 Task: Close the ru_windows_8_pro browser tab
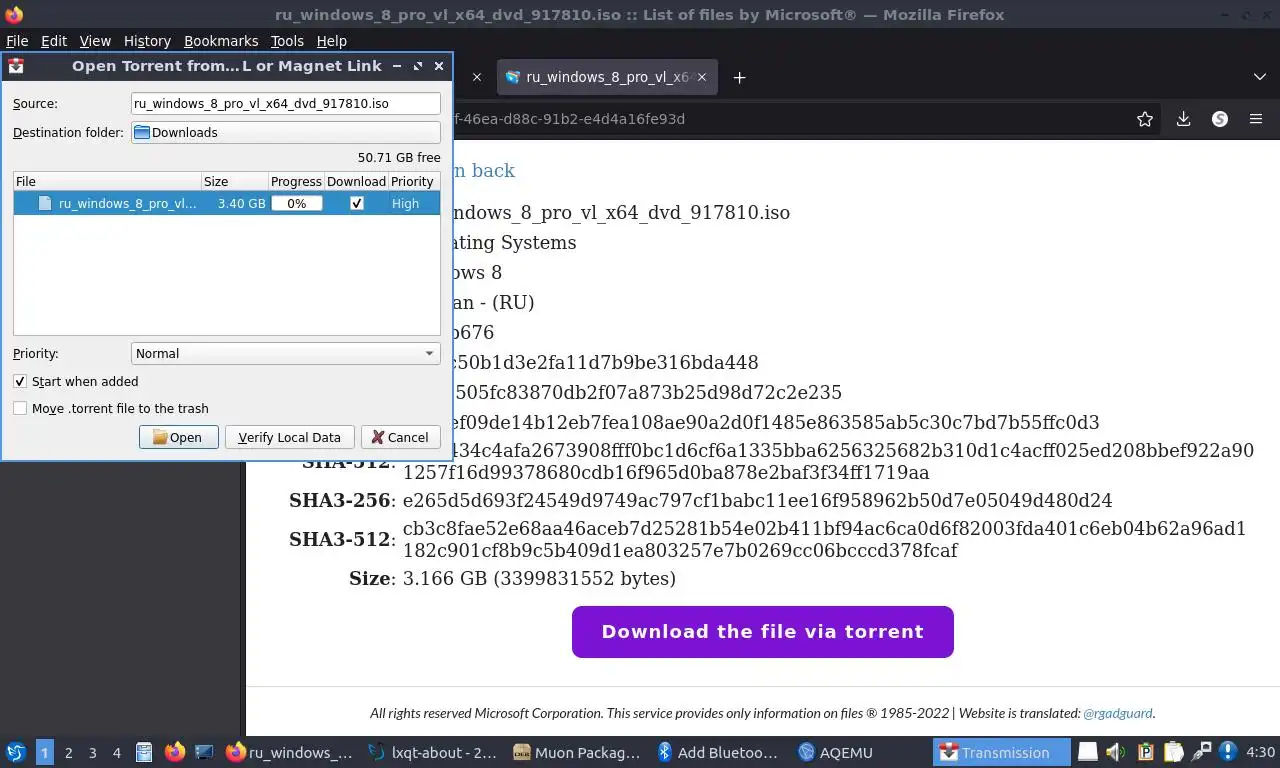(x=702, y=77)
